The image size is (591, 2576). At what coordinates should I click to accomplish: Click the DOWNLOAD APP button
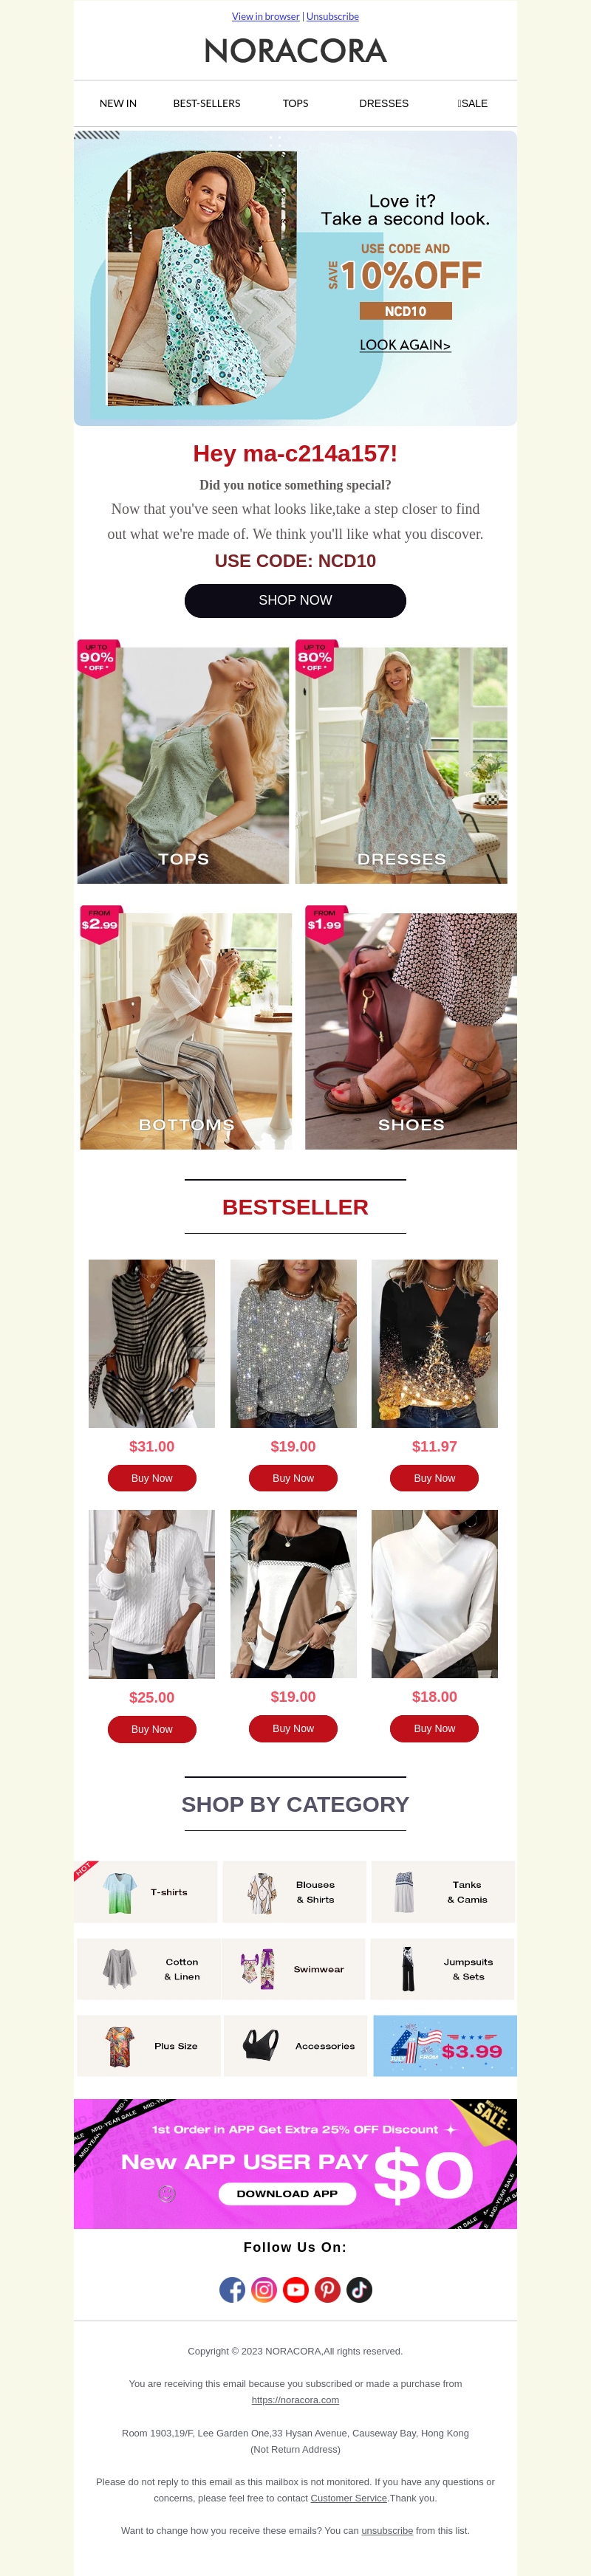point(287,2193)
